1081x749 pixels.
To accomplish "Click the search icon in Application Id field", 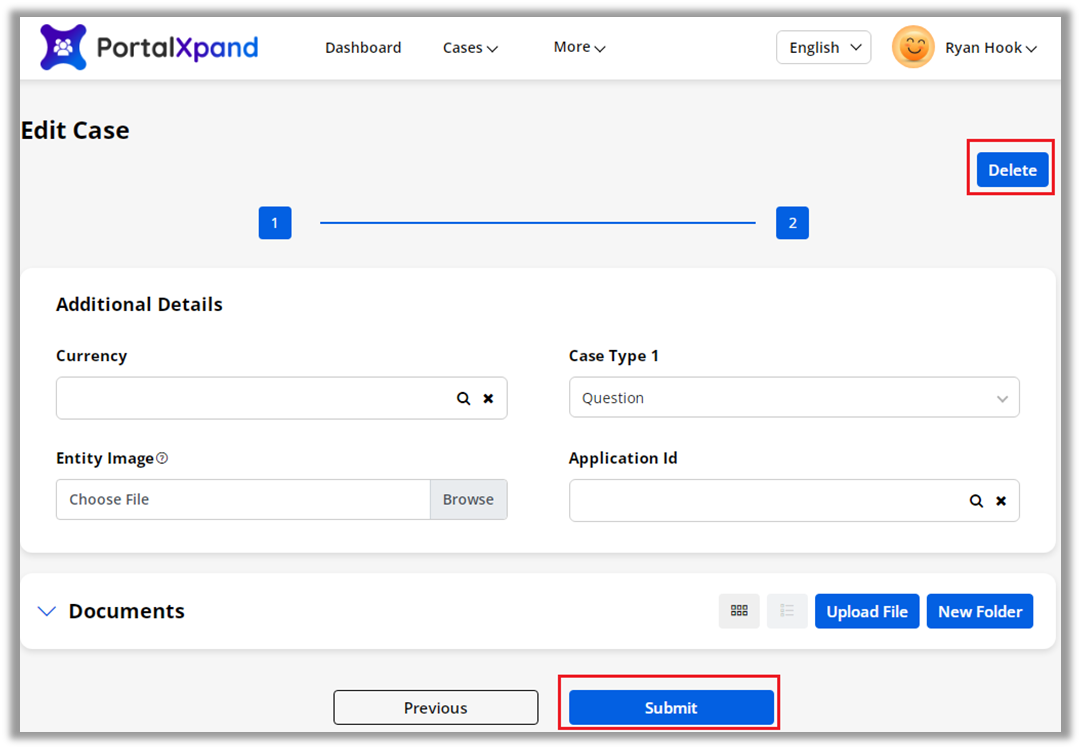I will (x=976, y=501).
